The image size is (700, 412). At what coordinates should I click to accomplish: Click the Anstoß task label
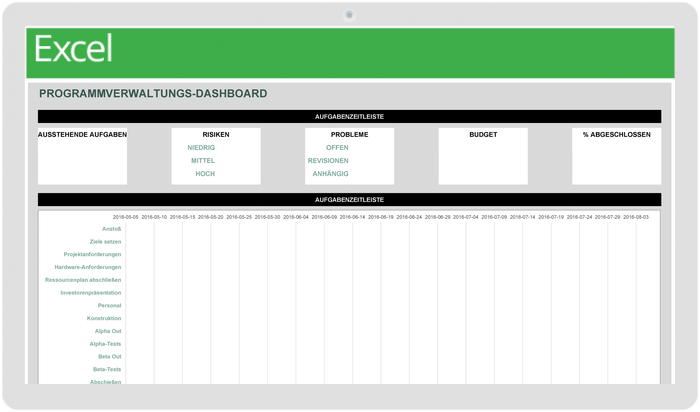[x=112, y=229]
